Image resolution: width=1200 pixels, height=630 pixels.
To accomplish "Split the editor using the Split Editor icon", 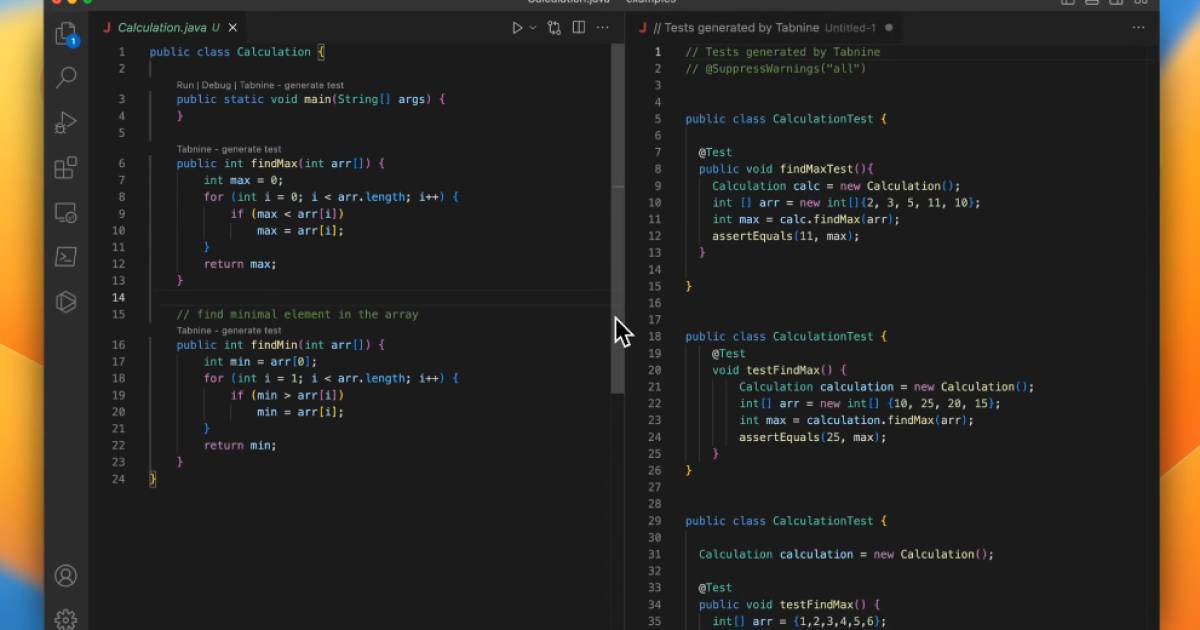I will point(578,27).
